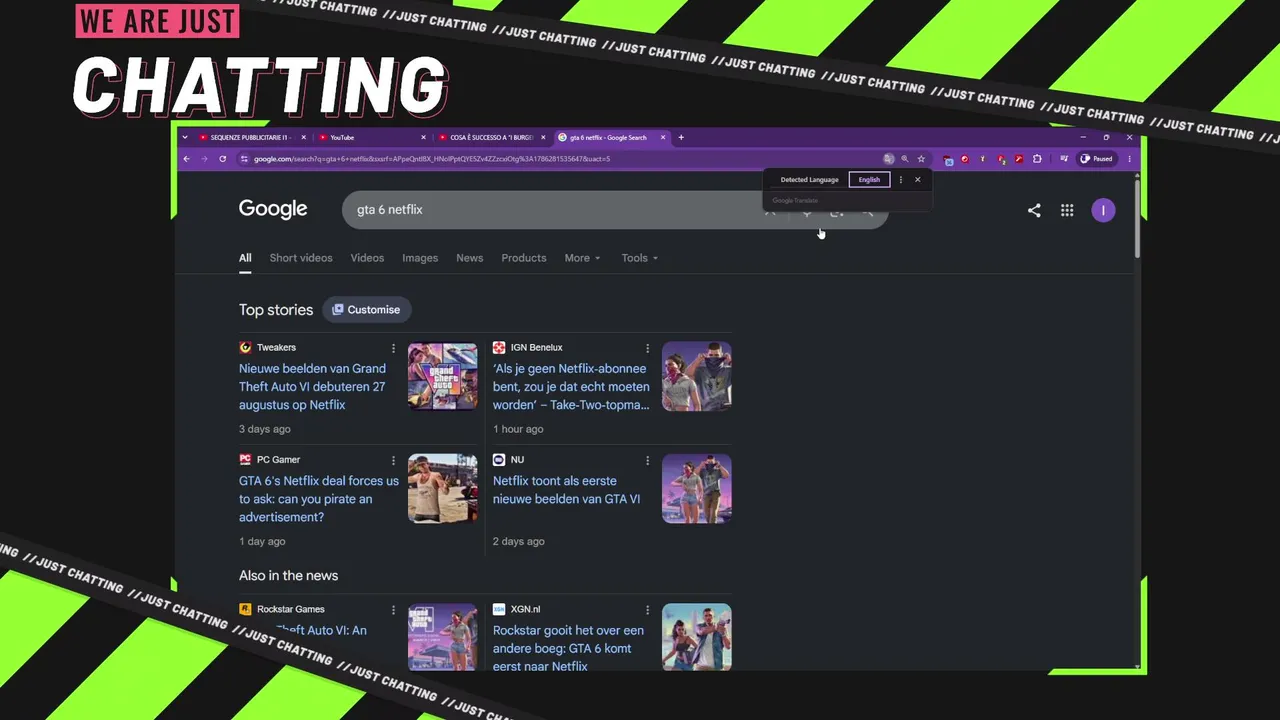Open IGN Benelux Netflix-abonnee article

pyautogui.click(x=571, y=387)
